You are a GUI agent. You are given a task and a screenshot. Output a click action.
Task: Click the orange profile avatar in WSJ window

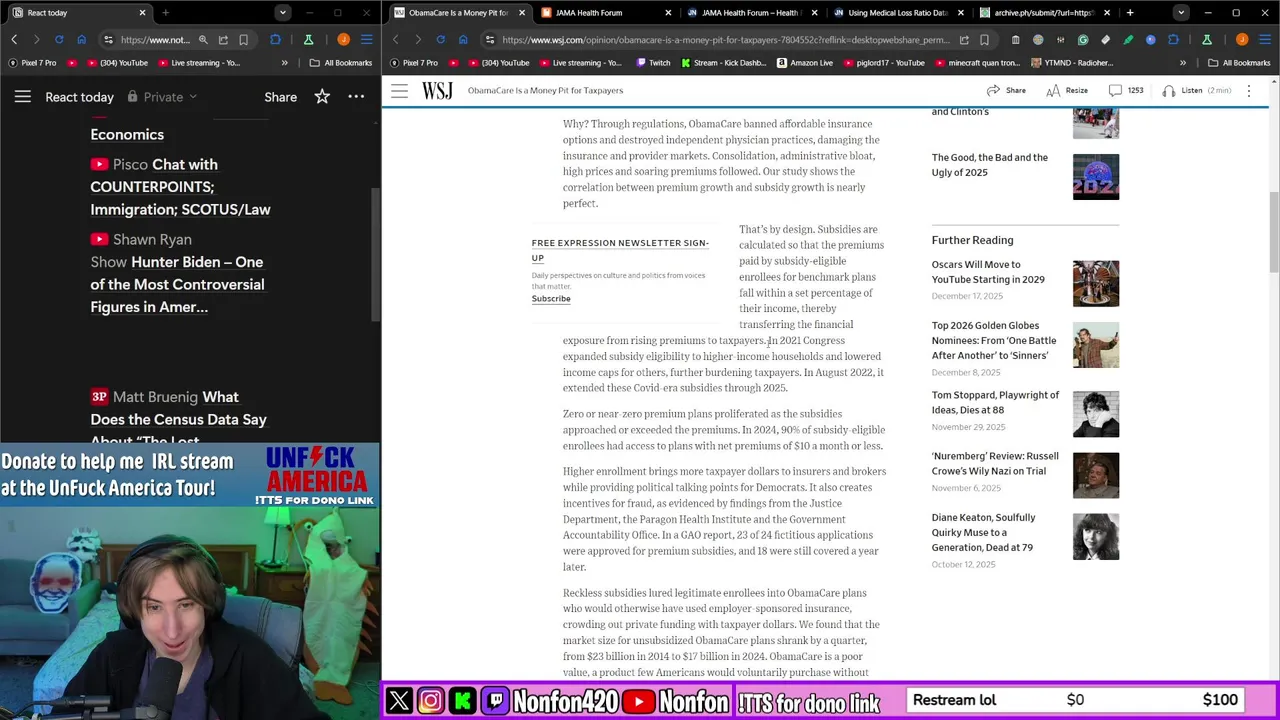tap(1242, 40)
